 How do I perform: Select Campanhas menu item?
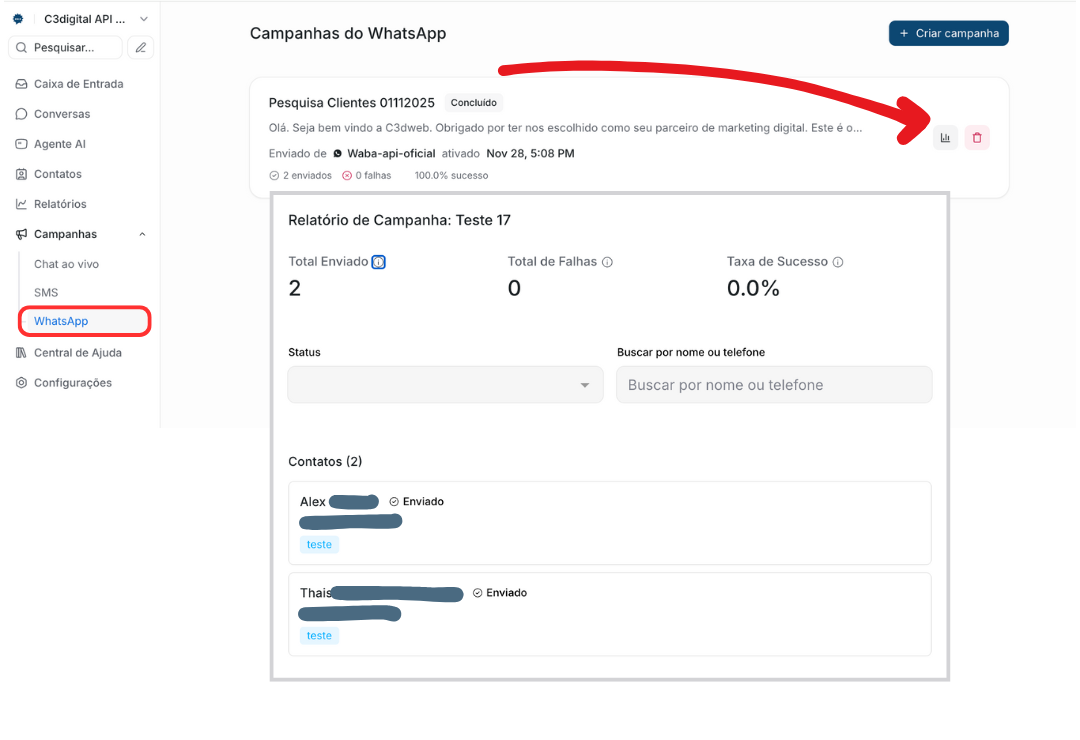pos(65,234)
